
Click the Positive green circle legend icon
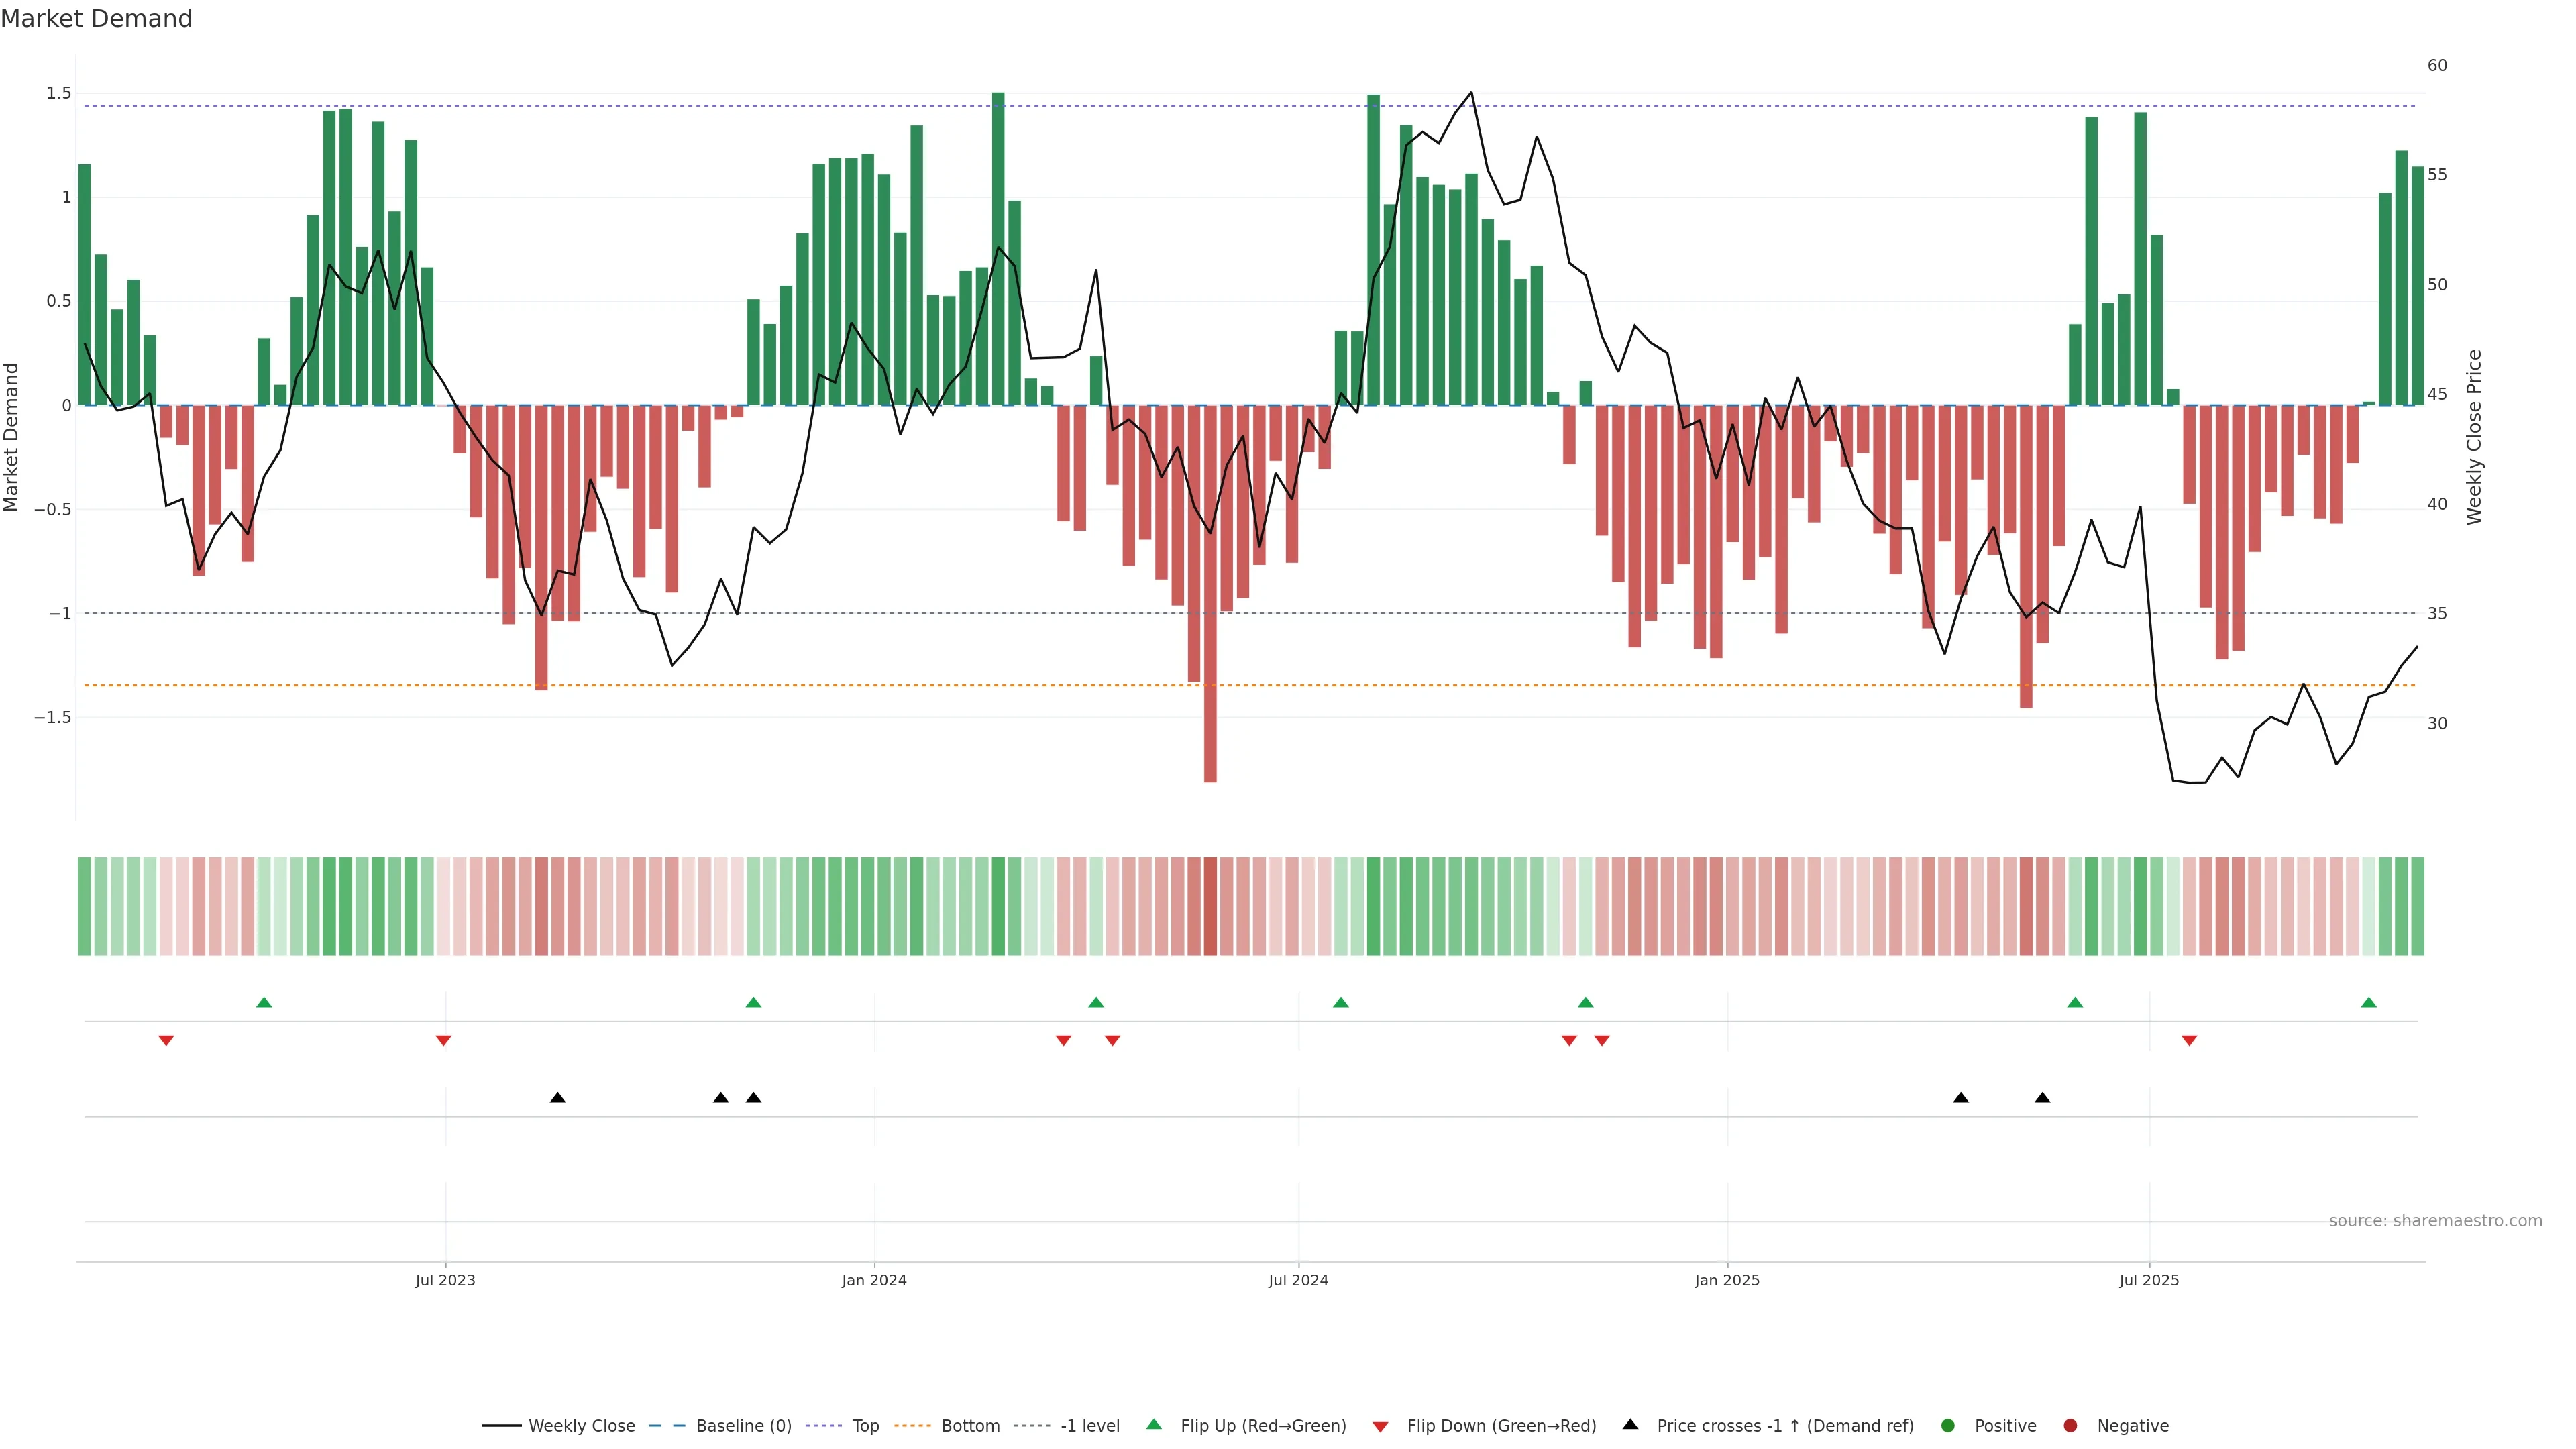1947,1426
